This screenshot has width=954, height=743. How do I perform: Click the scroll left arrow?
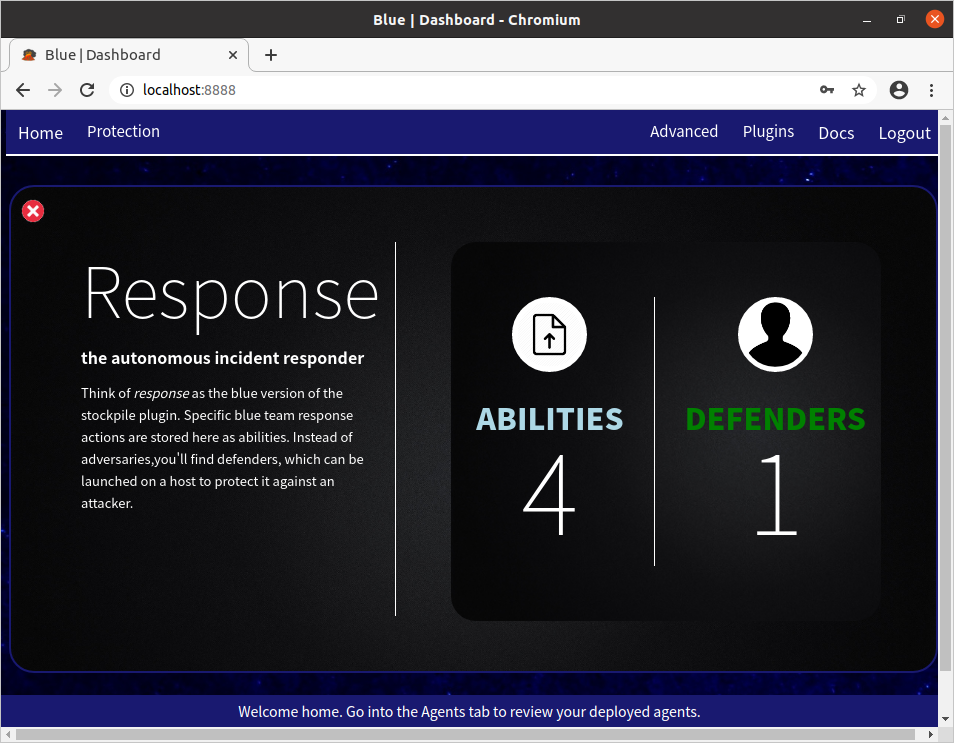coord(7,734)
